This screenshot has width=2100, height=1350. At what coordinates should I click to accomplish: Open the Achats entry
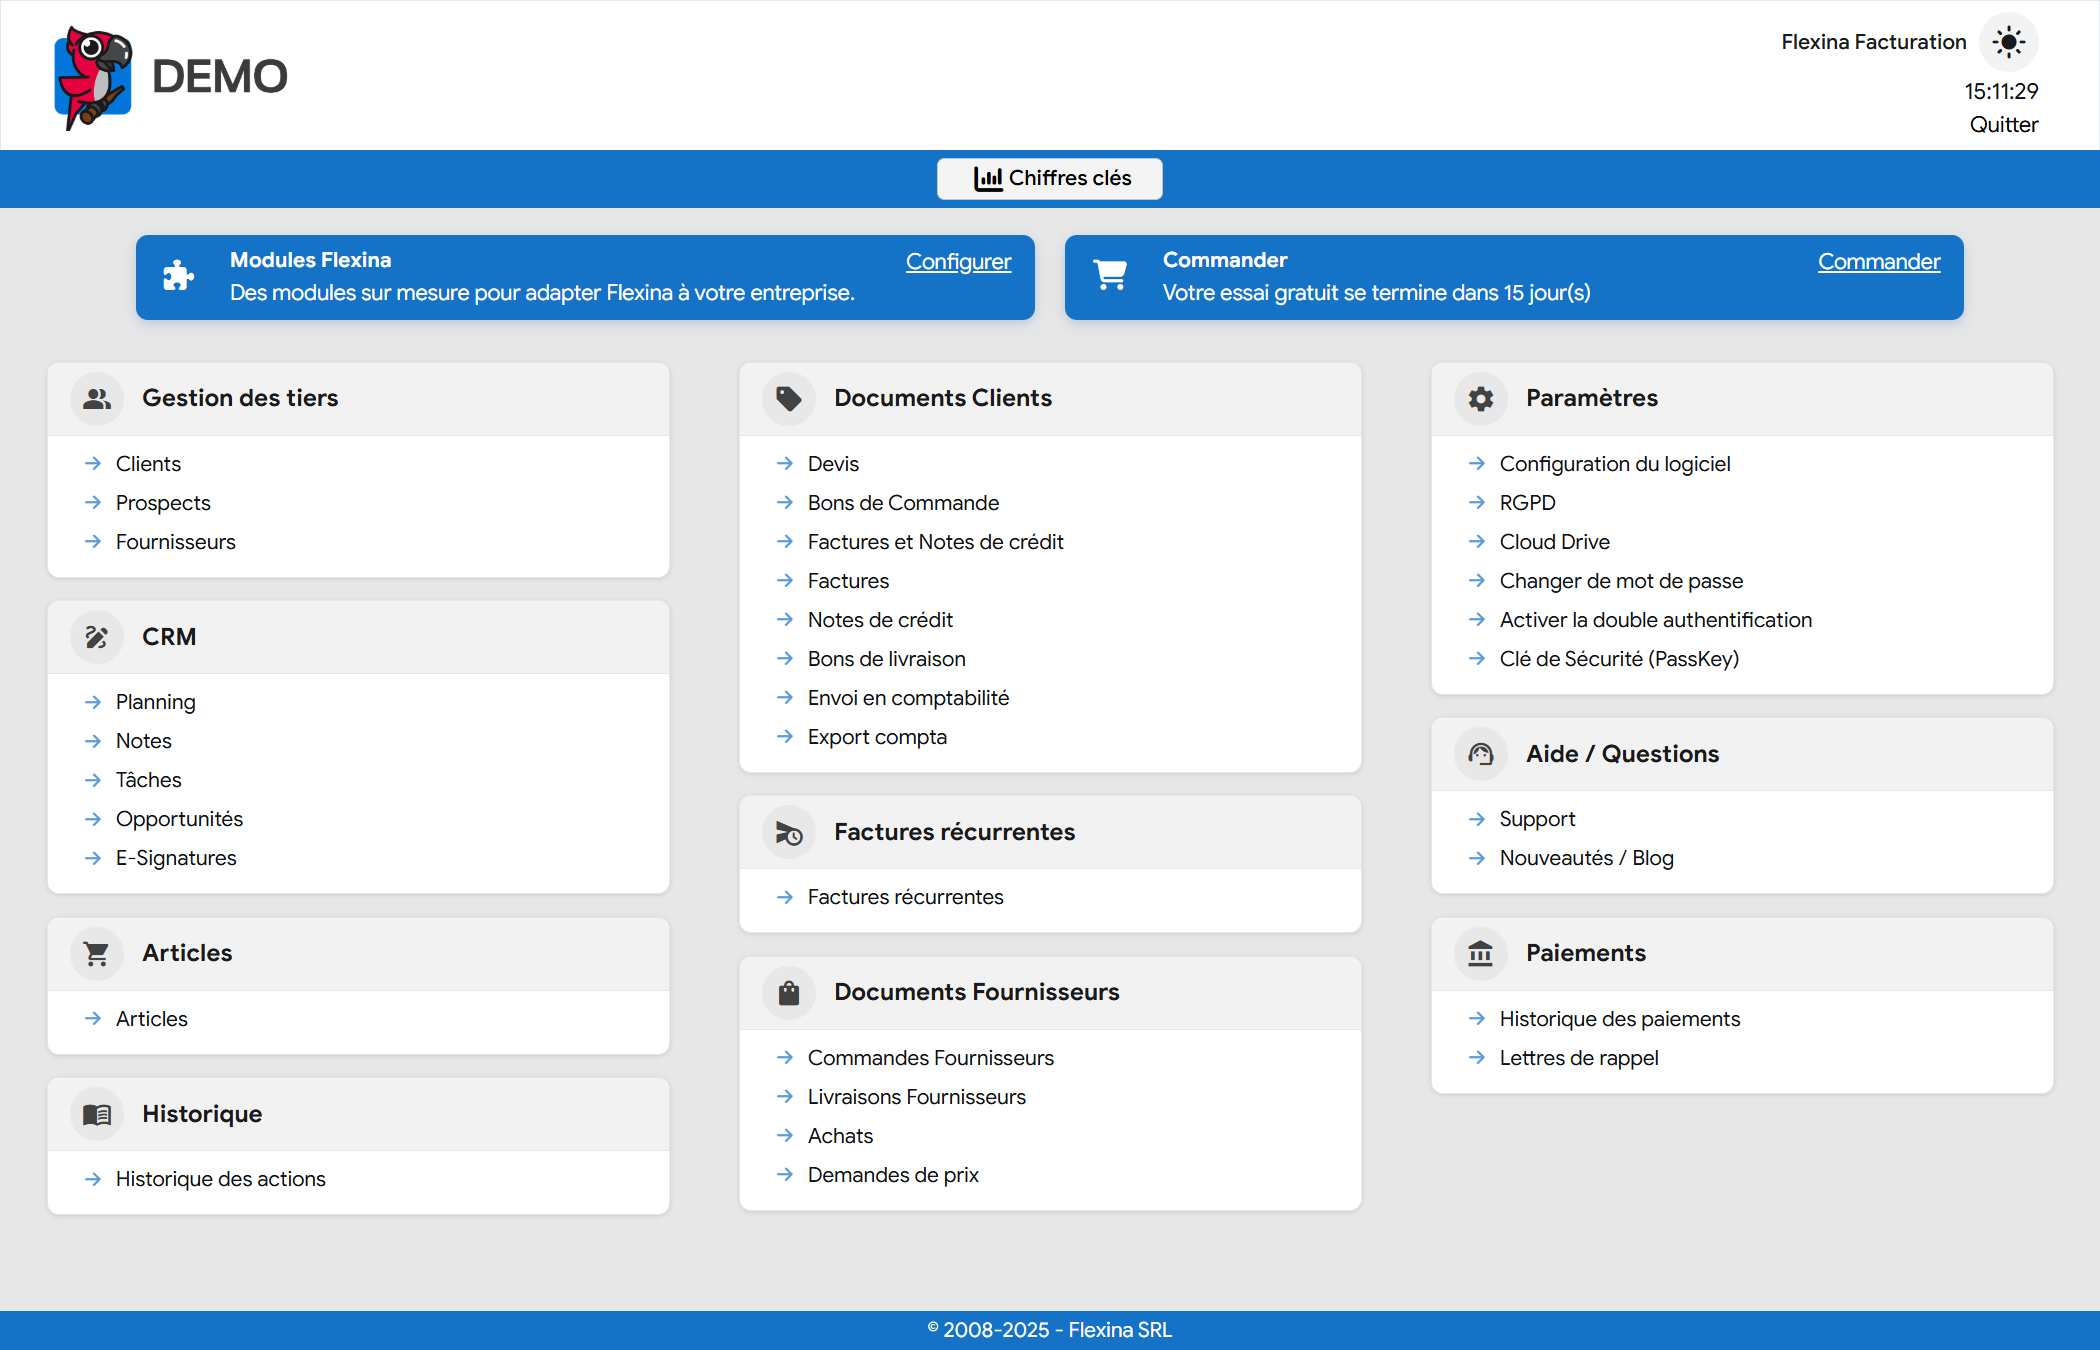[840, 1135]
